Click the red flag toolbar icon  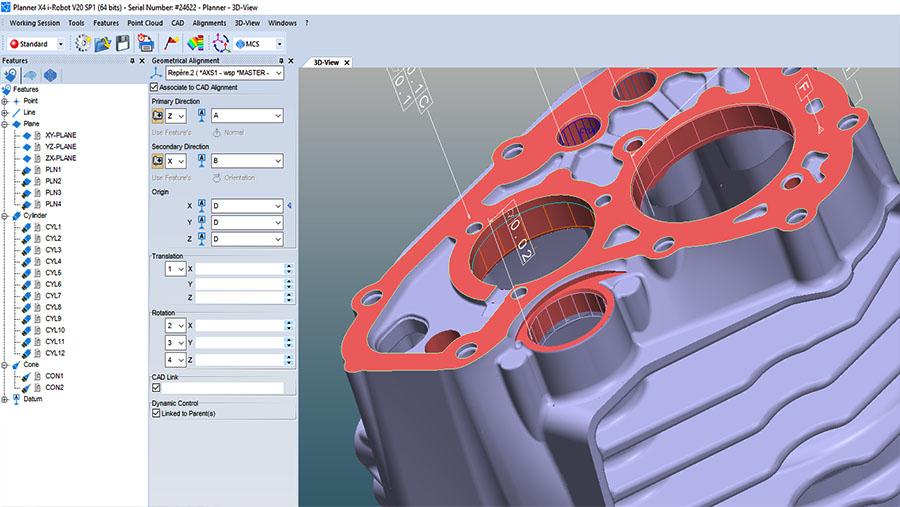(x=172, y=44)
